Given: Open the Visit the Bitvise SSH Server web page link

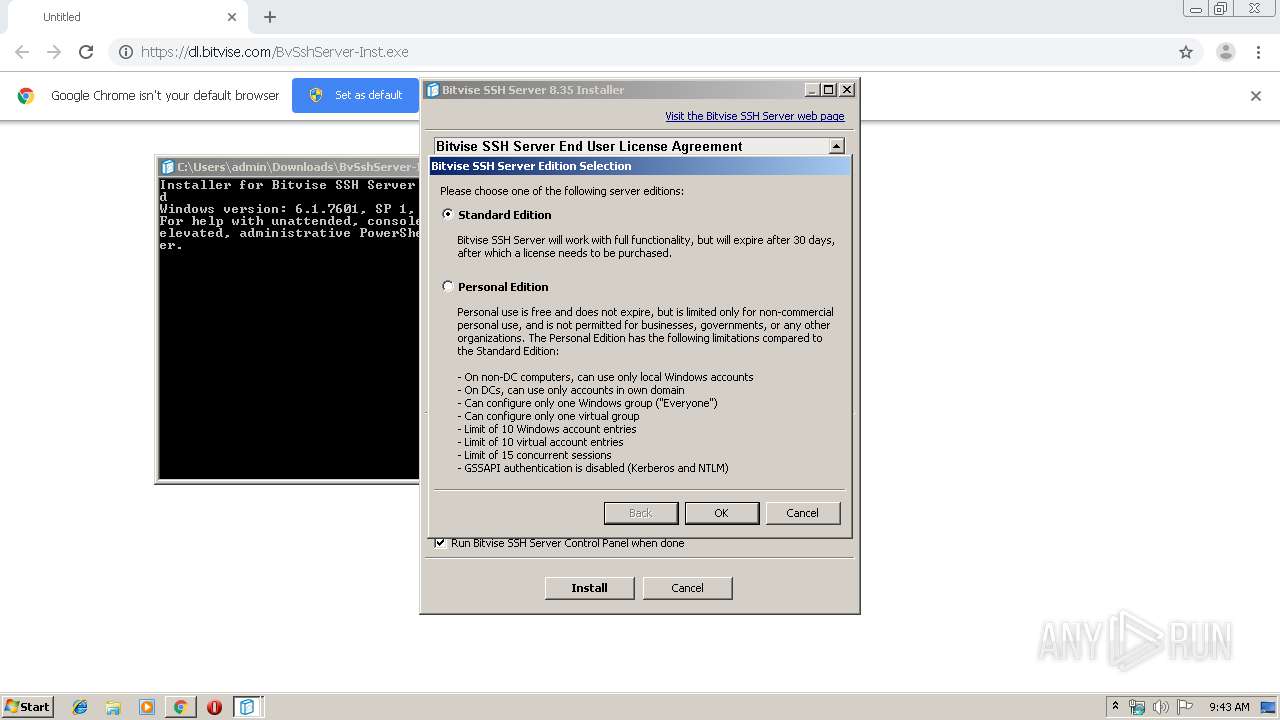Looking at the screenshot, I should click(x=755, y=116).
